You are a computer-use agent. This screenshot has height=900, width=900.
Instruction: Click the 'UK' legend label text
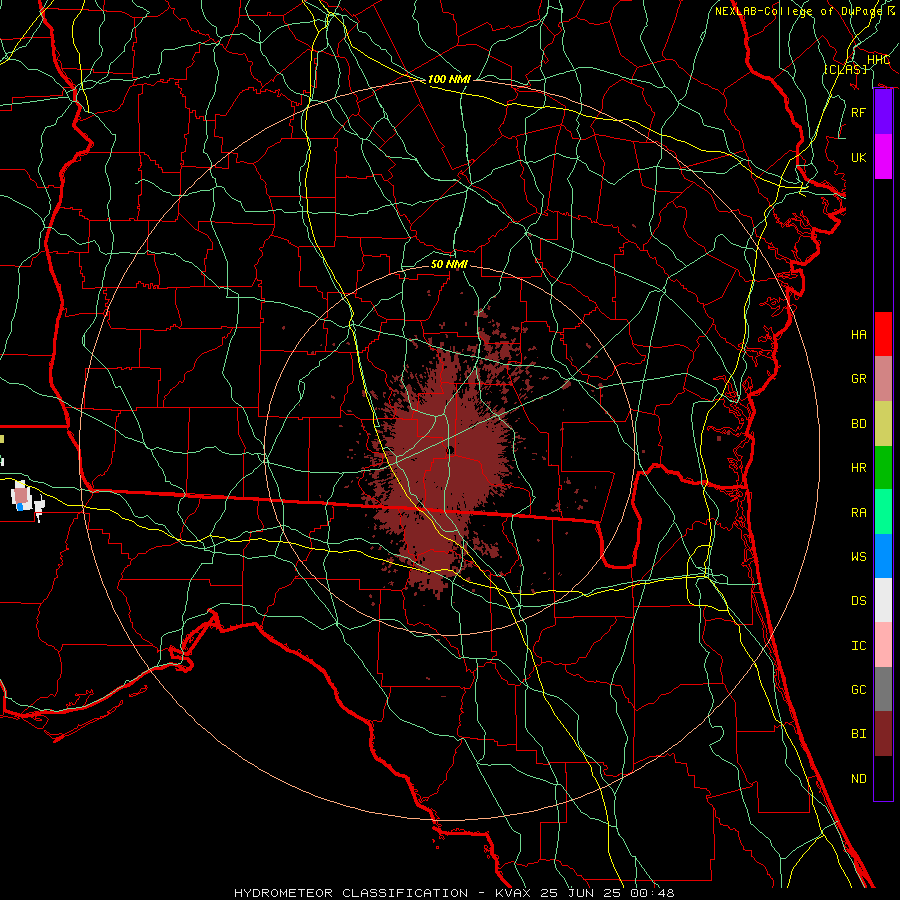859,157
